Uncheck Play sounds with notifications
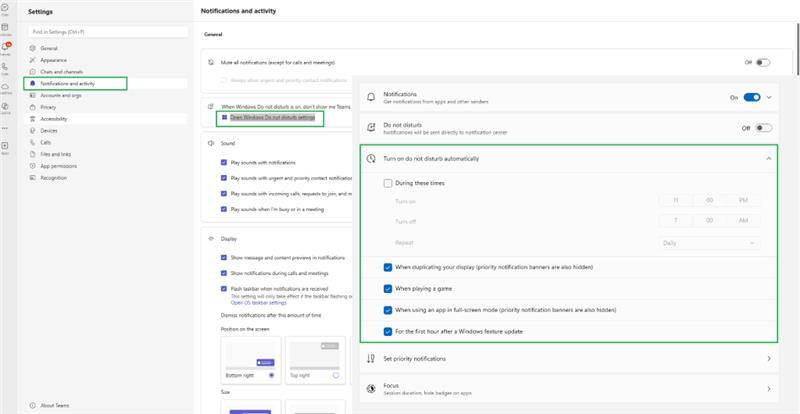This screenshot has width=800, height=414. [223, 162]
